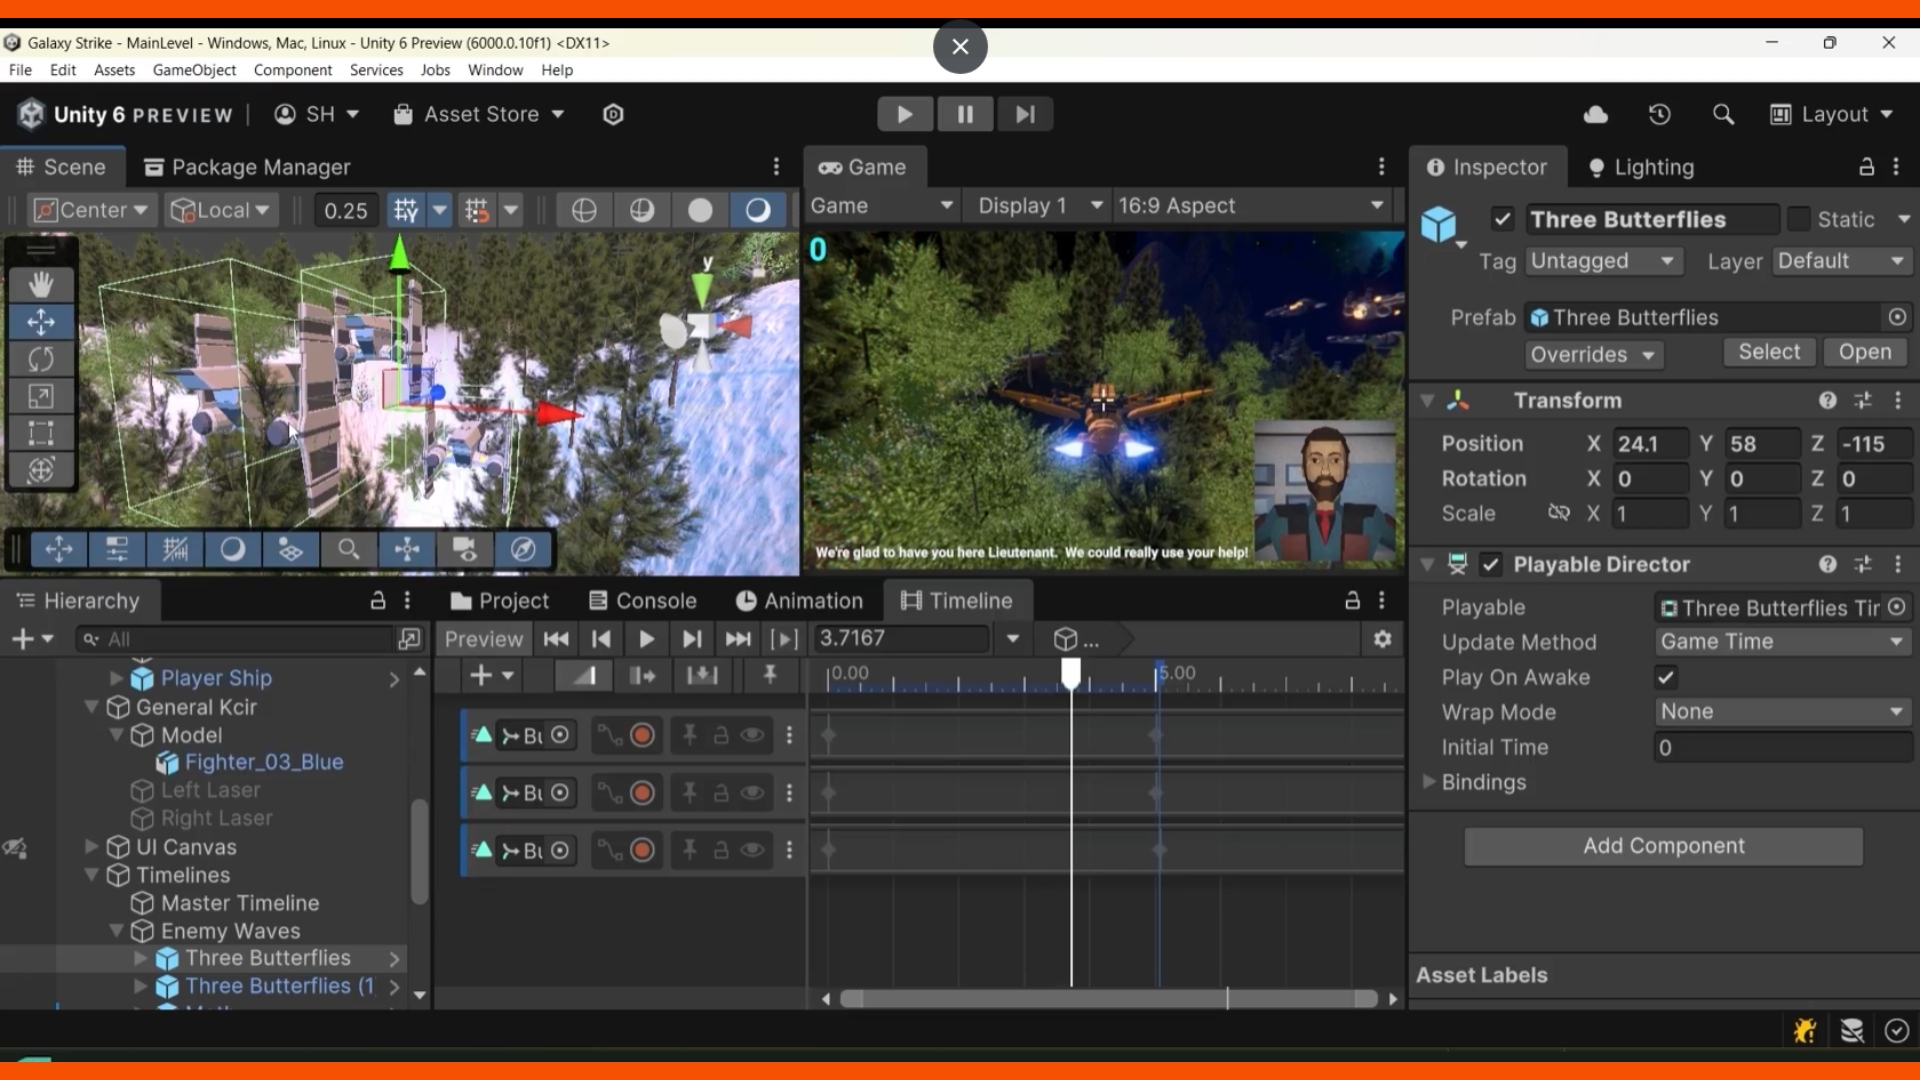Switch to the Console tab
The width and height of the screenshot is (1920, 1080).
(655, 600)
